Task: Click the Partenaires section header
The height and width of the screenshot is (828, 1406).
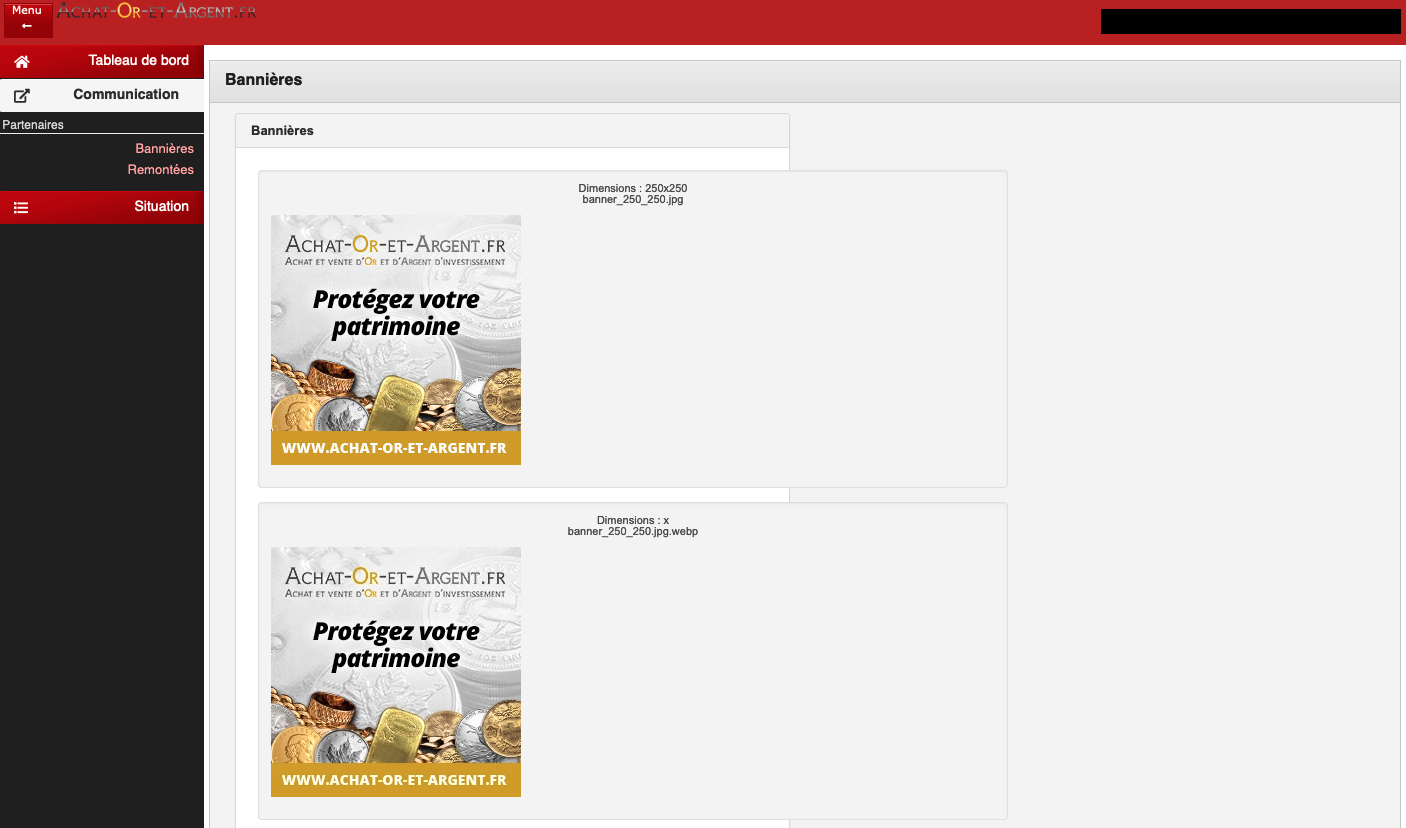Action: click(32, 125)
